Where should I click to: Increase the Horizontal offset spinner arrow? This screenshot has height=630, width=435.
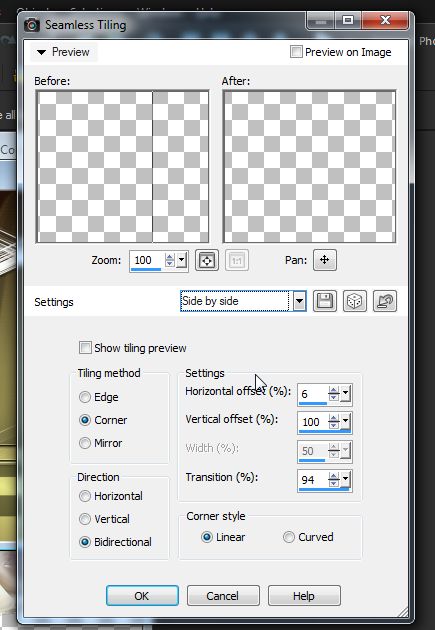[x=333, y=390]
